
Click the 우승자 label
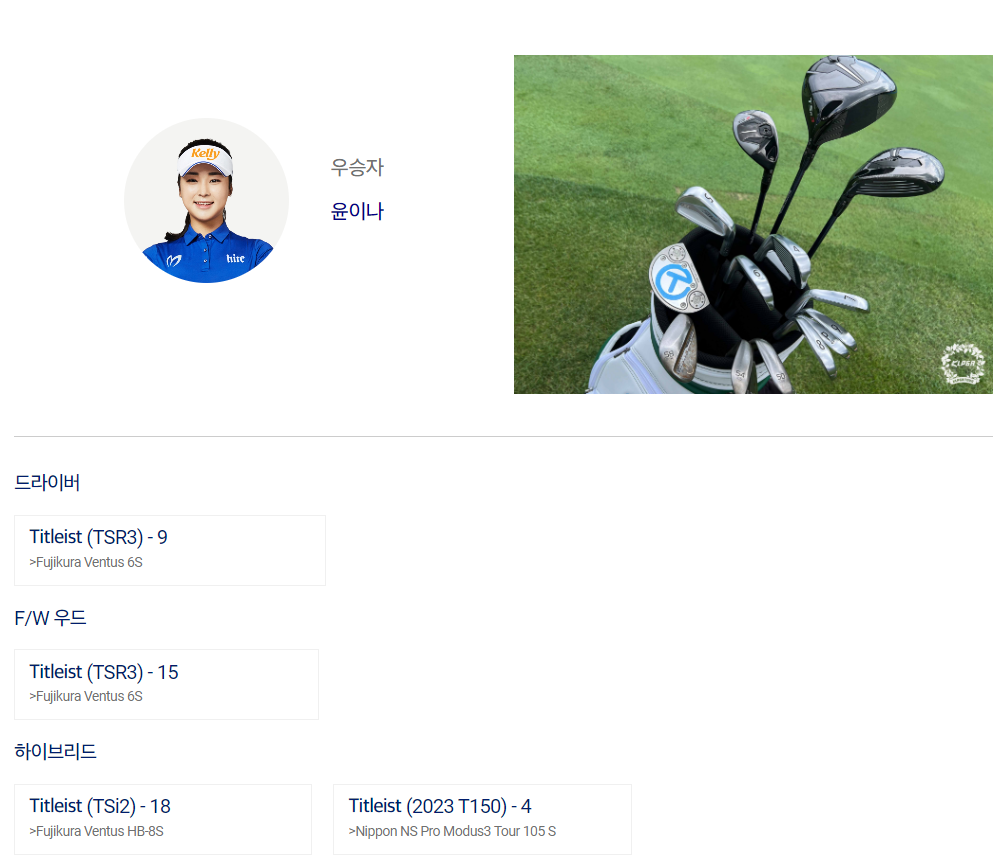point(357,167)
